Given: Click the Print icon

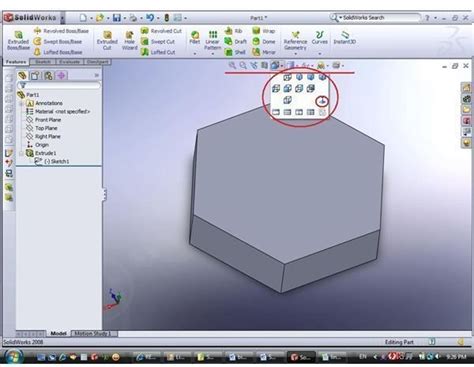Looking at the screenshot, I should [x=133, y=18].
